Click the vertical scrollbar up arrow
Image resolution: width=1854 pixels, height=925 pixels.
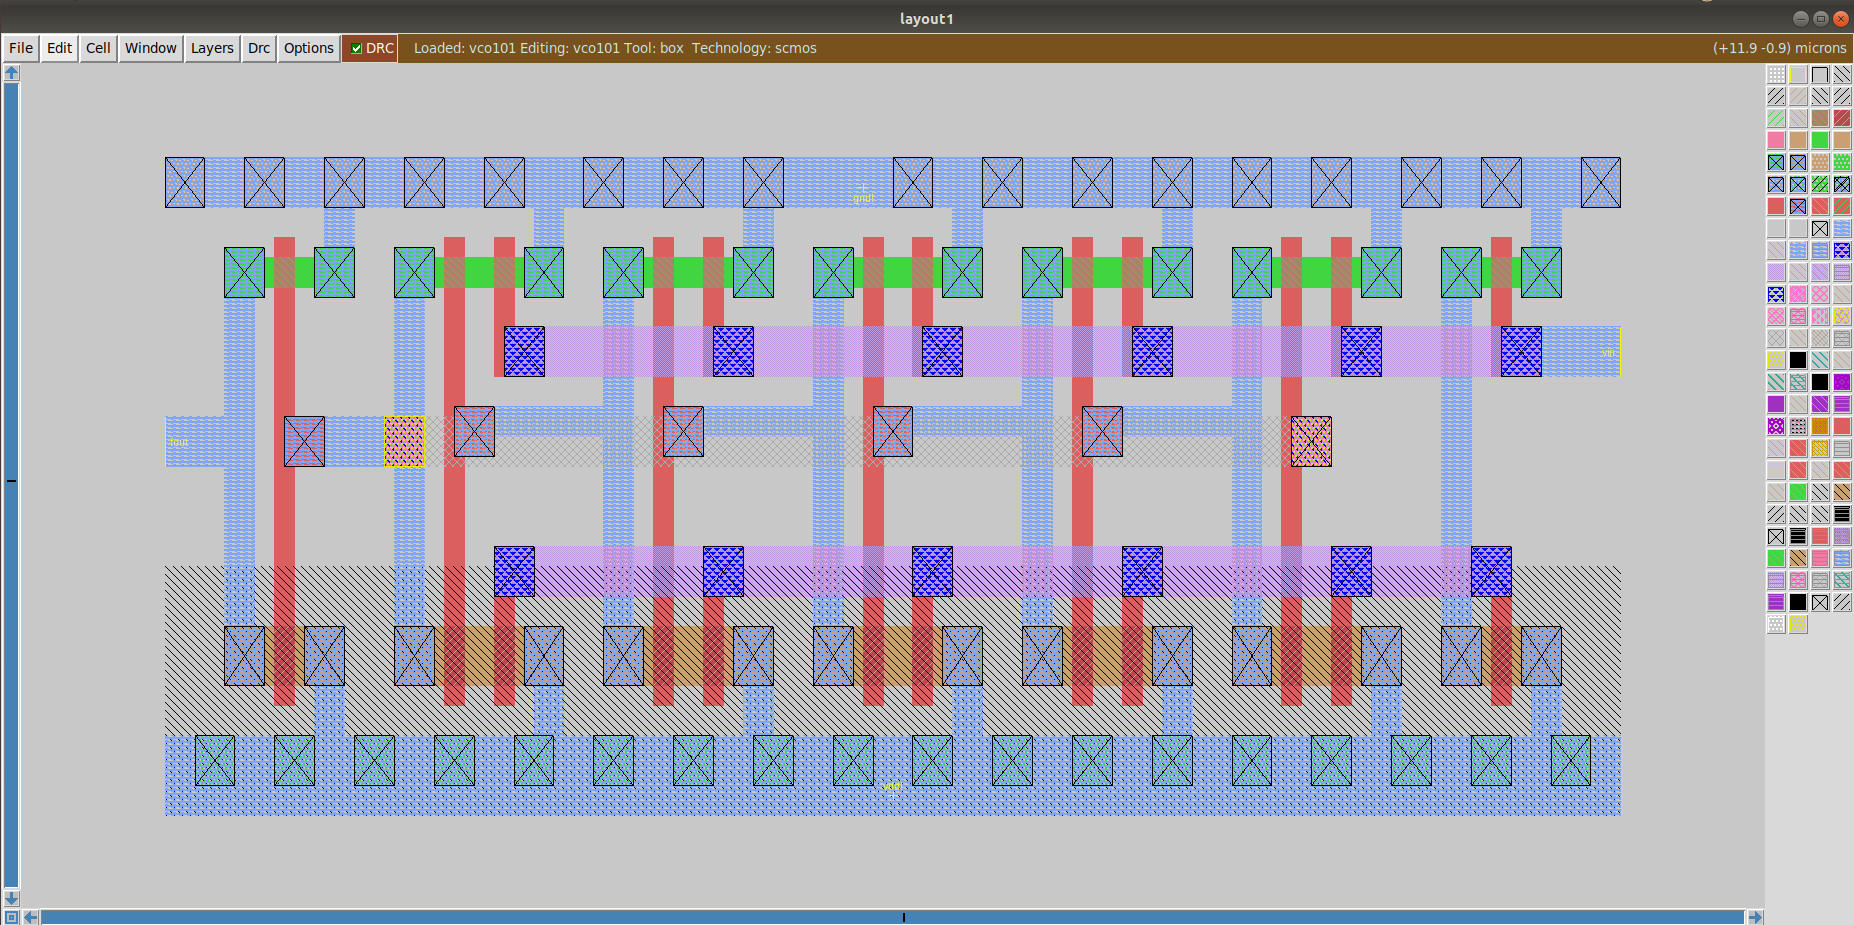pos(12,72)
